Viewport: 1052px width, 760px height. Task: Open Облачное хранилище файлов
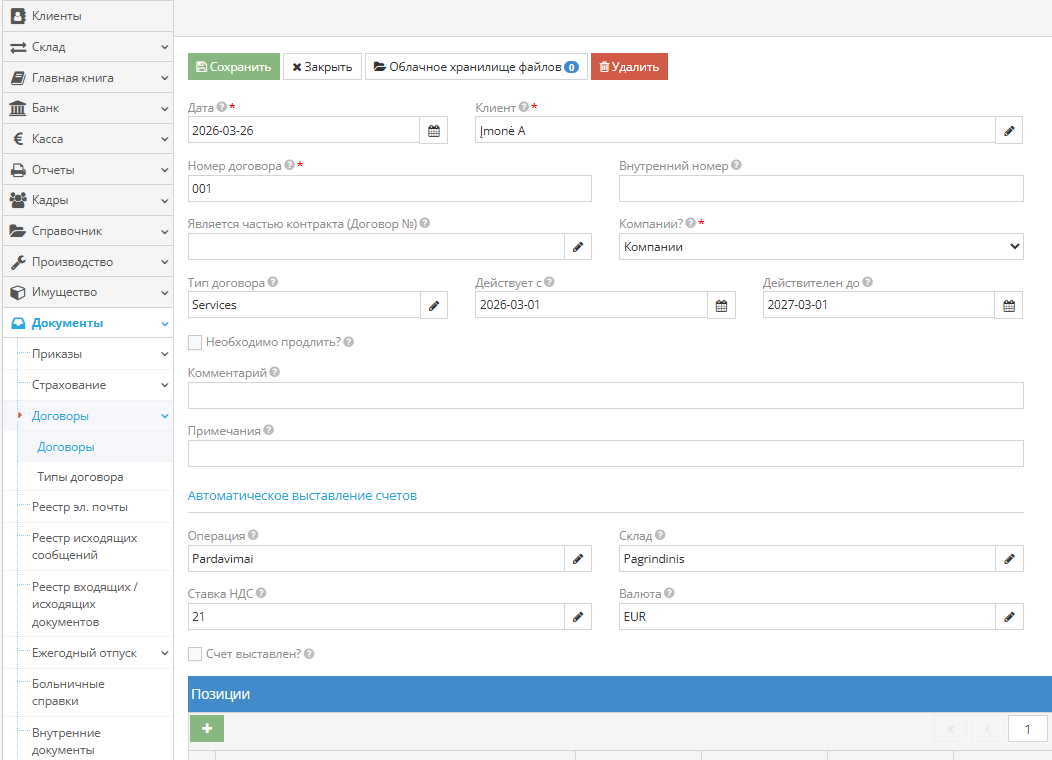(475, 67)
